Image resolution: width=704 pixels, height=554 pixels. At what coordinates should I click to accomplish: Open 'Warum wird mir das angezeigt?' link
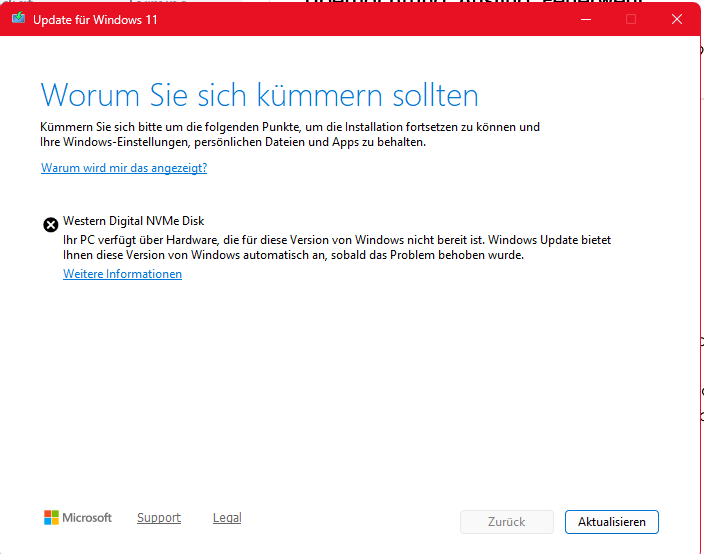[x=124, y=168]
